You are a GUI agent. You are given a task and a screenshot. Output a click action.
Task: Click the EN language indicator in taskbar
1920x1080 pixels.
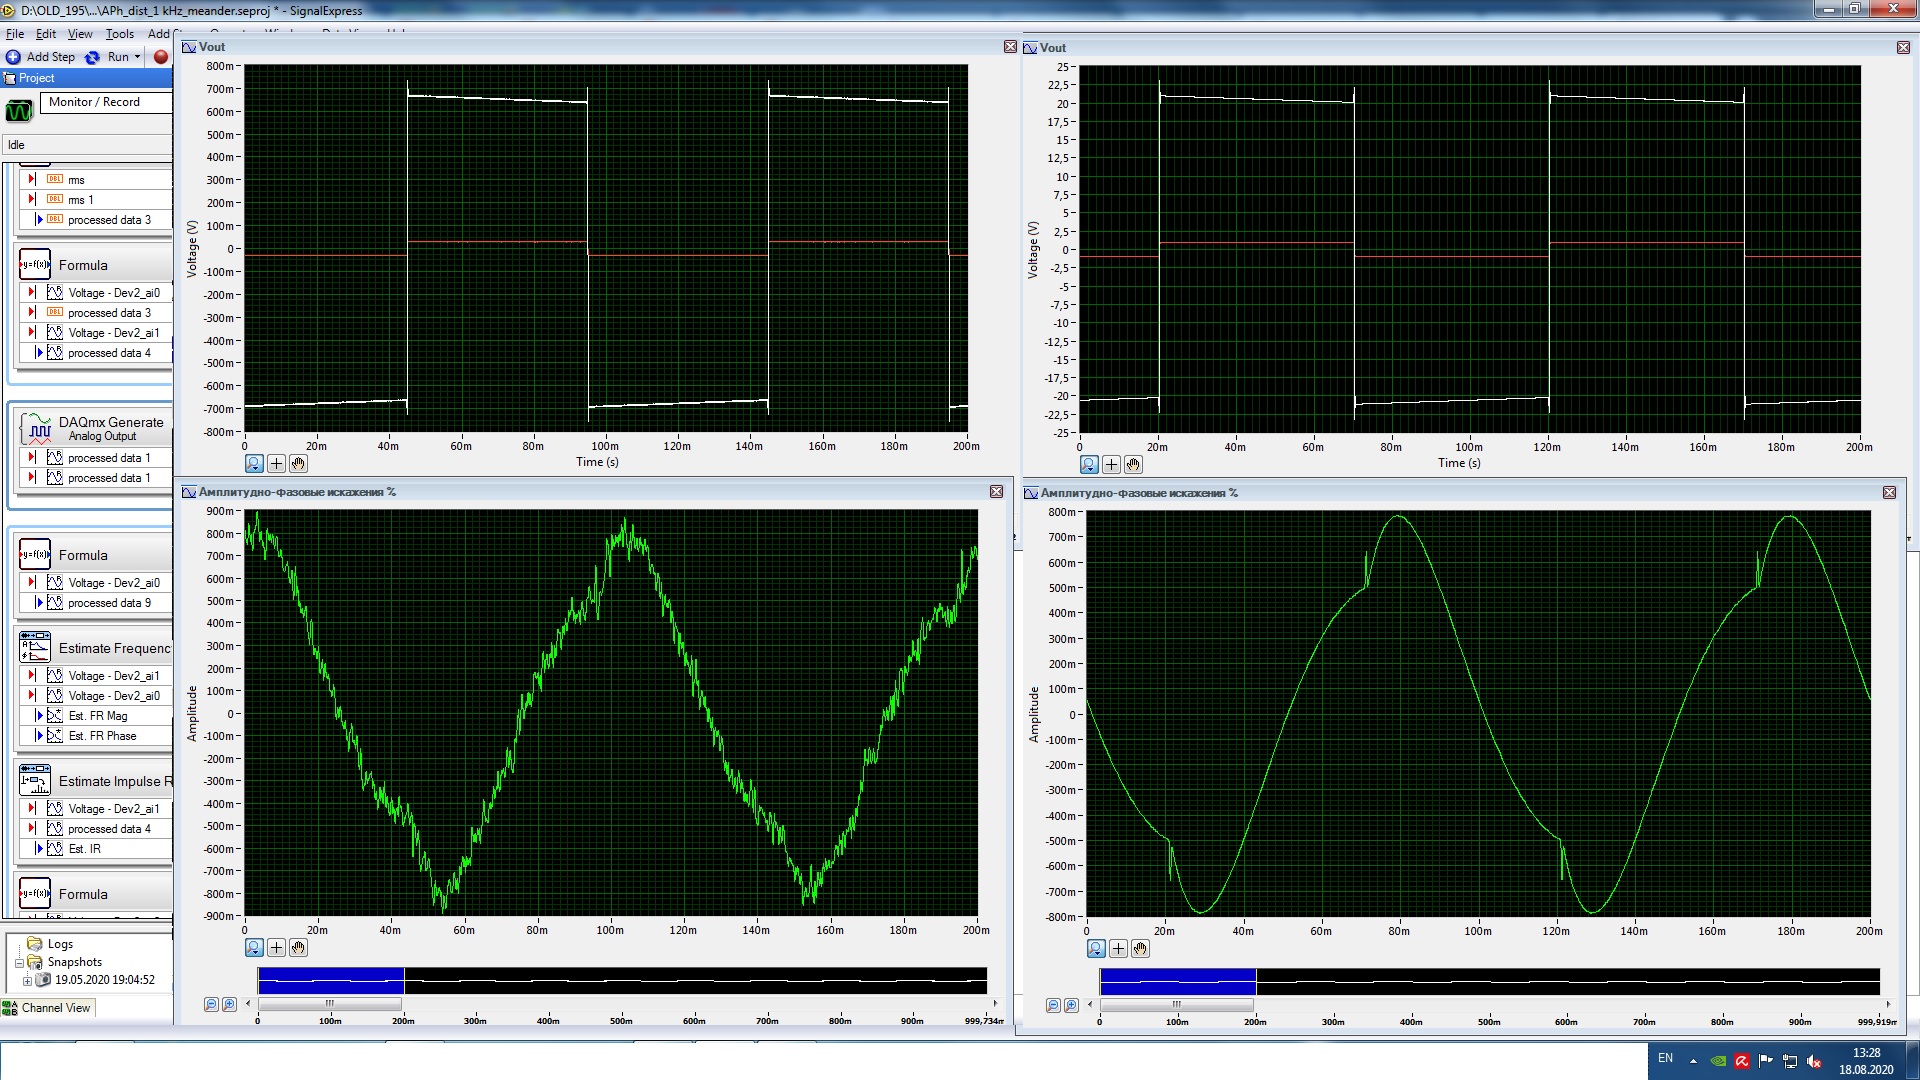tap(1665, 1058)
